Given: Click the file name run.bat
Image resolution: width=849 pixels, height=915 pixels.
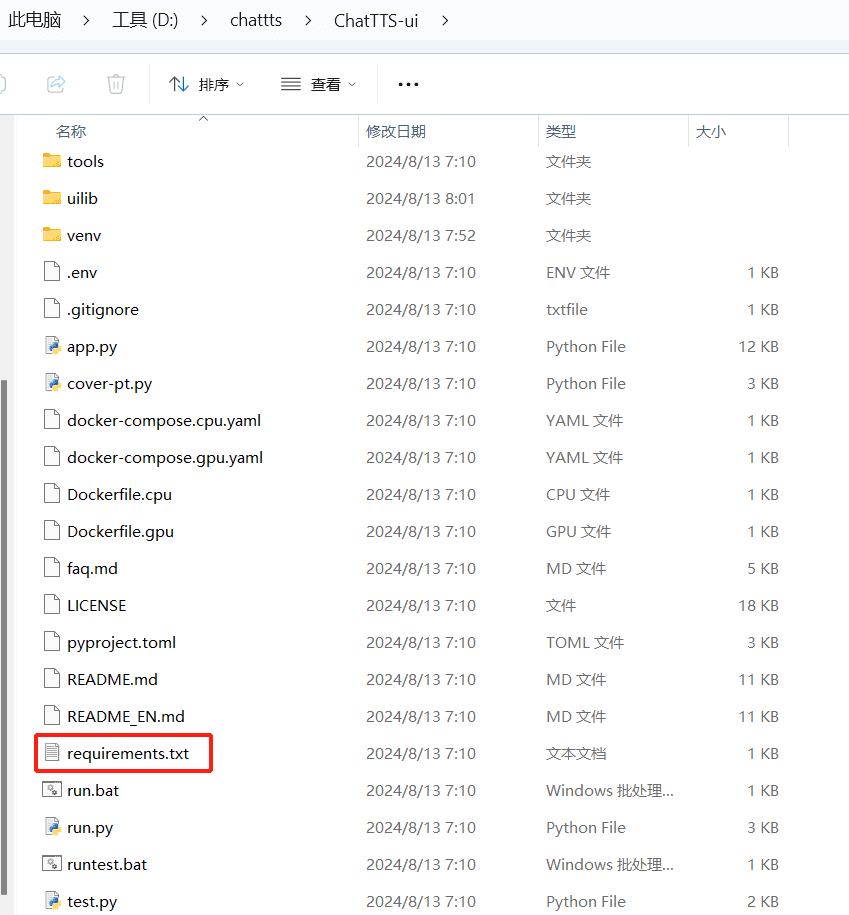Looking at the screenshot, I should 93,790.
